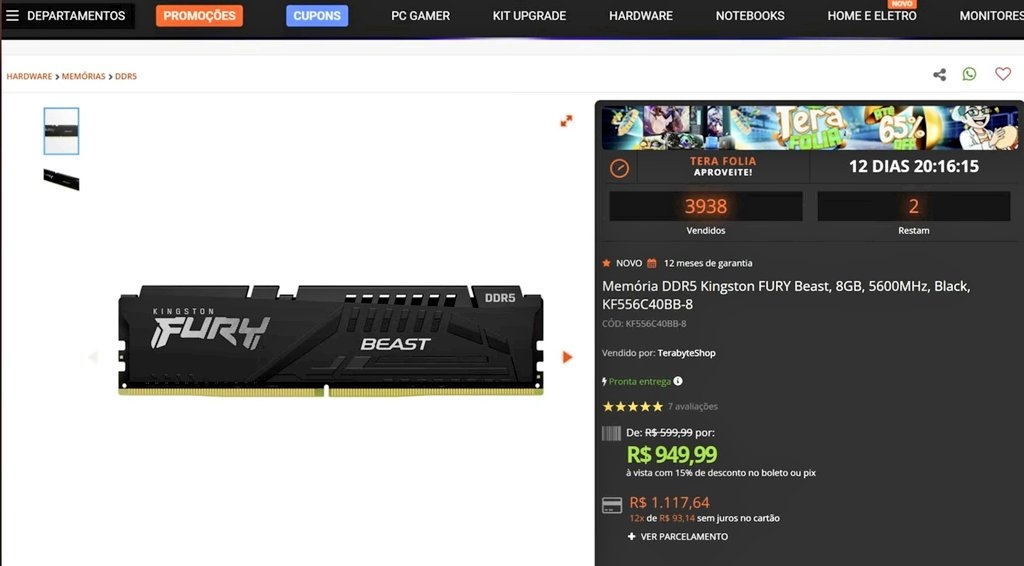1024x566 pixels.
Task: Select the first RAM thumbnail image
Action: (x=61, y=131)
